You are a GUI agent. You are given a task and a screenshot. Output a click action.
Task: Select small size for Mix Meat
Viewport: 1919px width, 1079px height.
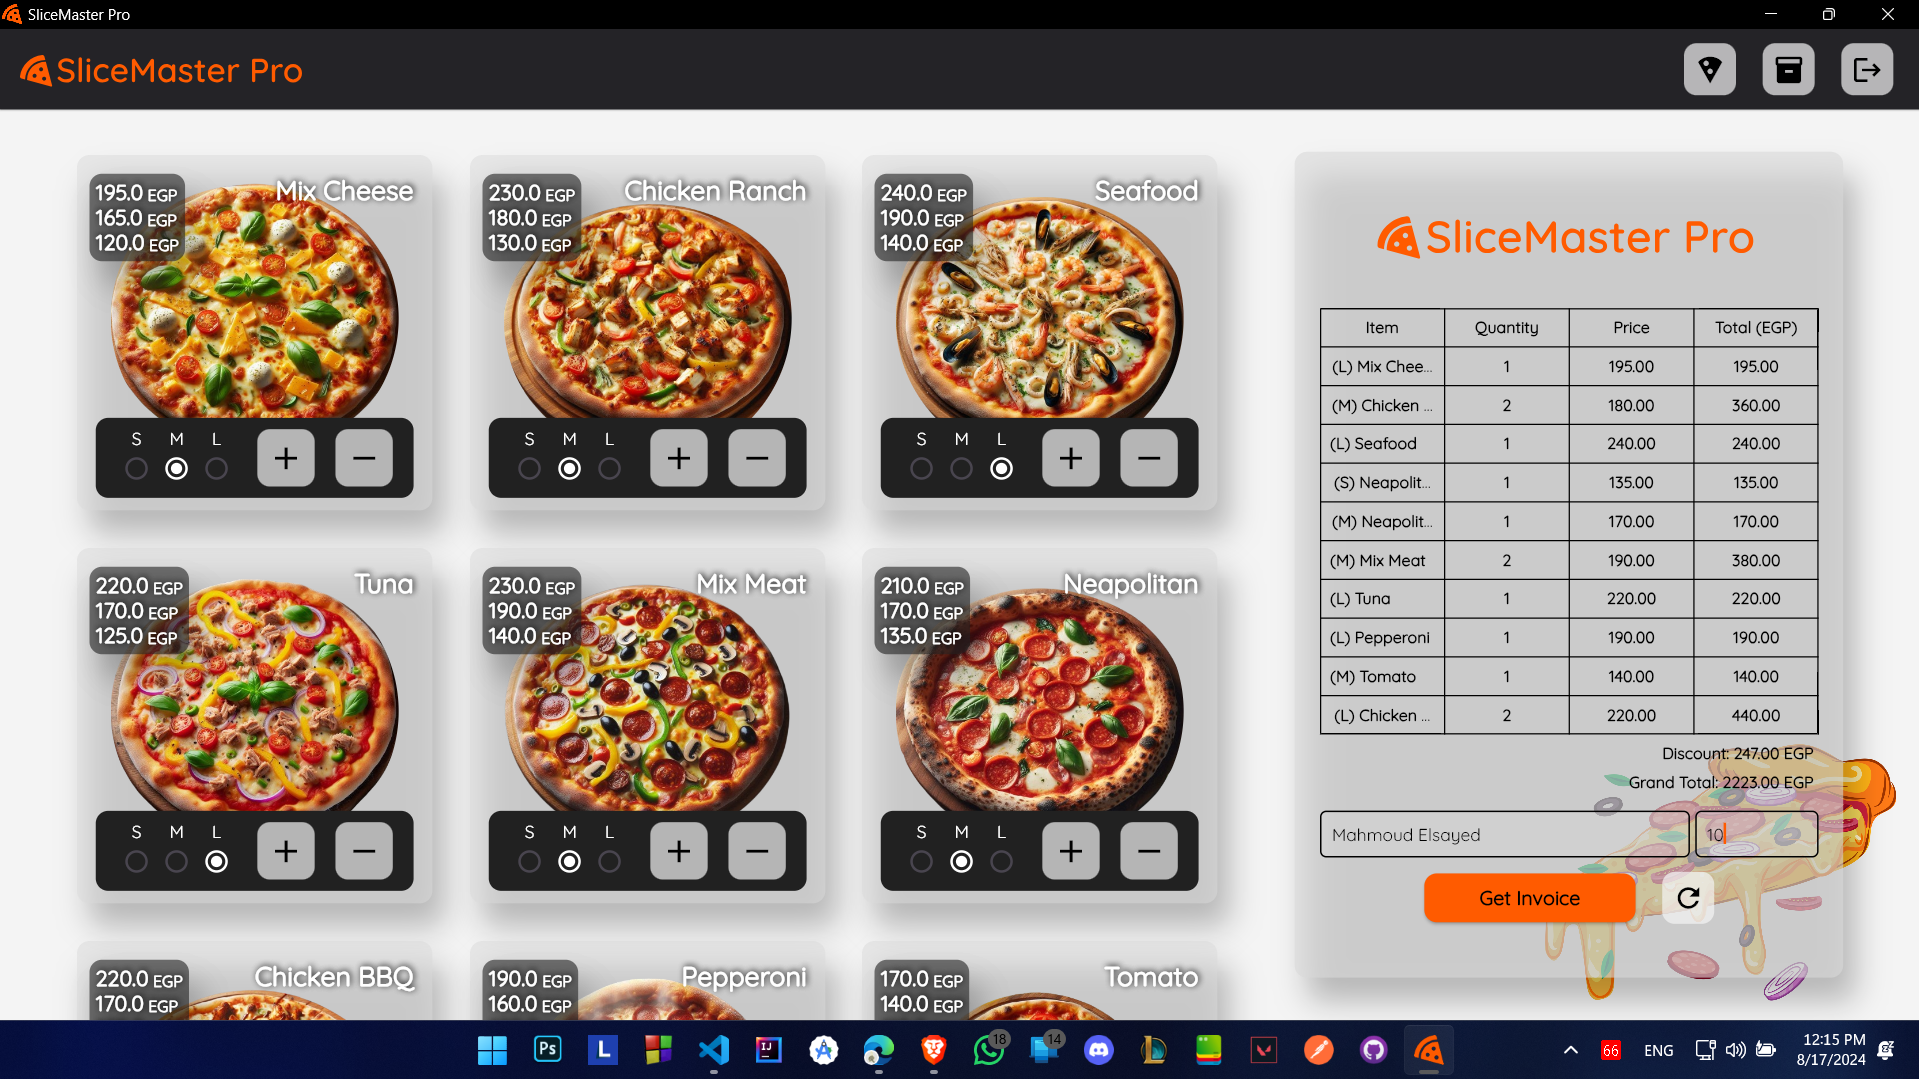tap(530, 861)
